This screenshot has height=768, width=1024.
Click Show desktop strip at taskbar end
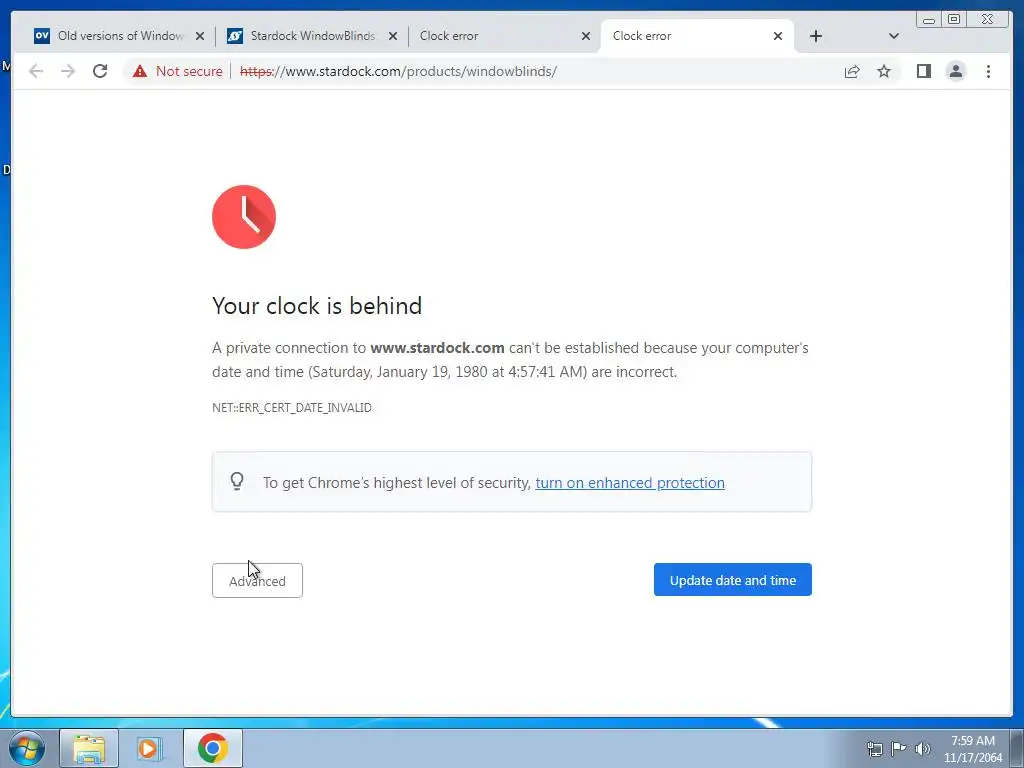(1017, 748)
